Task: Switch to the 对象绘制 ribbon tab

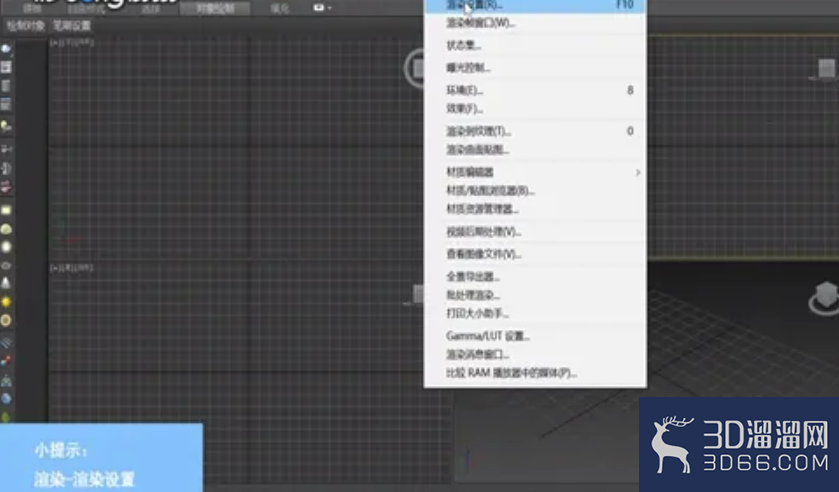Action: point(215,9)
